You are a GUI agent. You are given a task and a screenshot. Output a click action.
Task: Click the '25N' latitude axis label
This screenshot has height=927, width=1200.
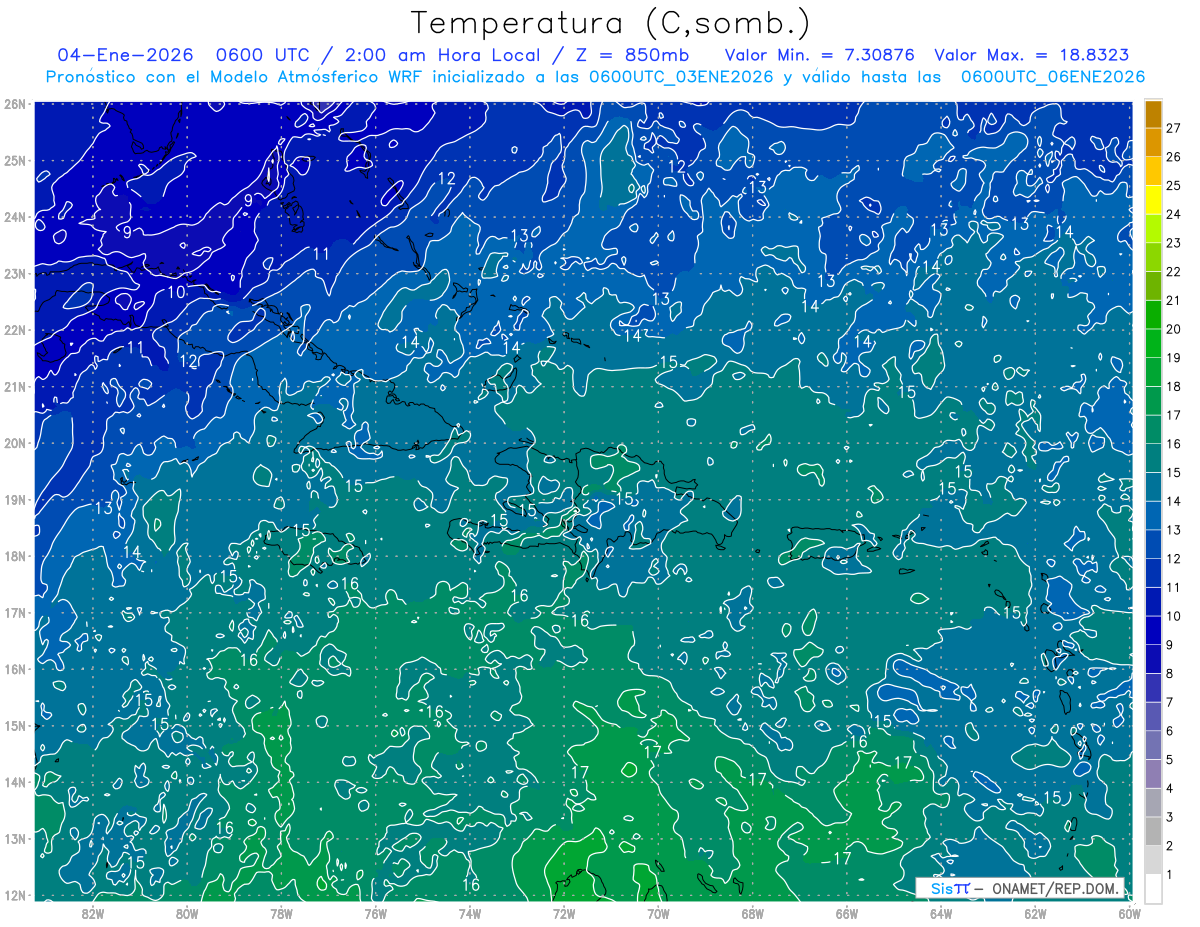(14, 160)
